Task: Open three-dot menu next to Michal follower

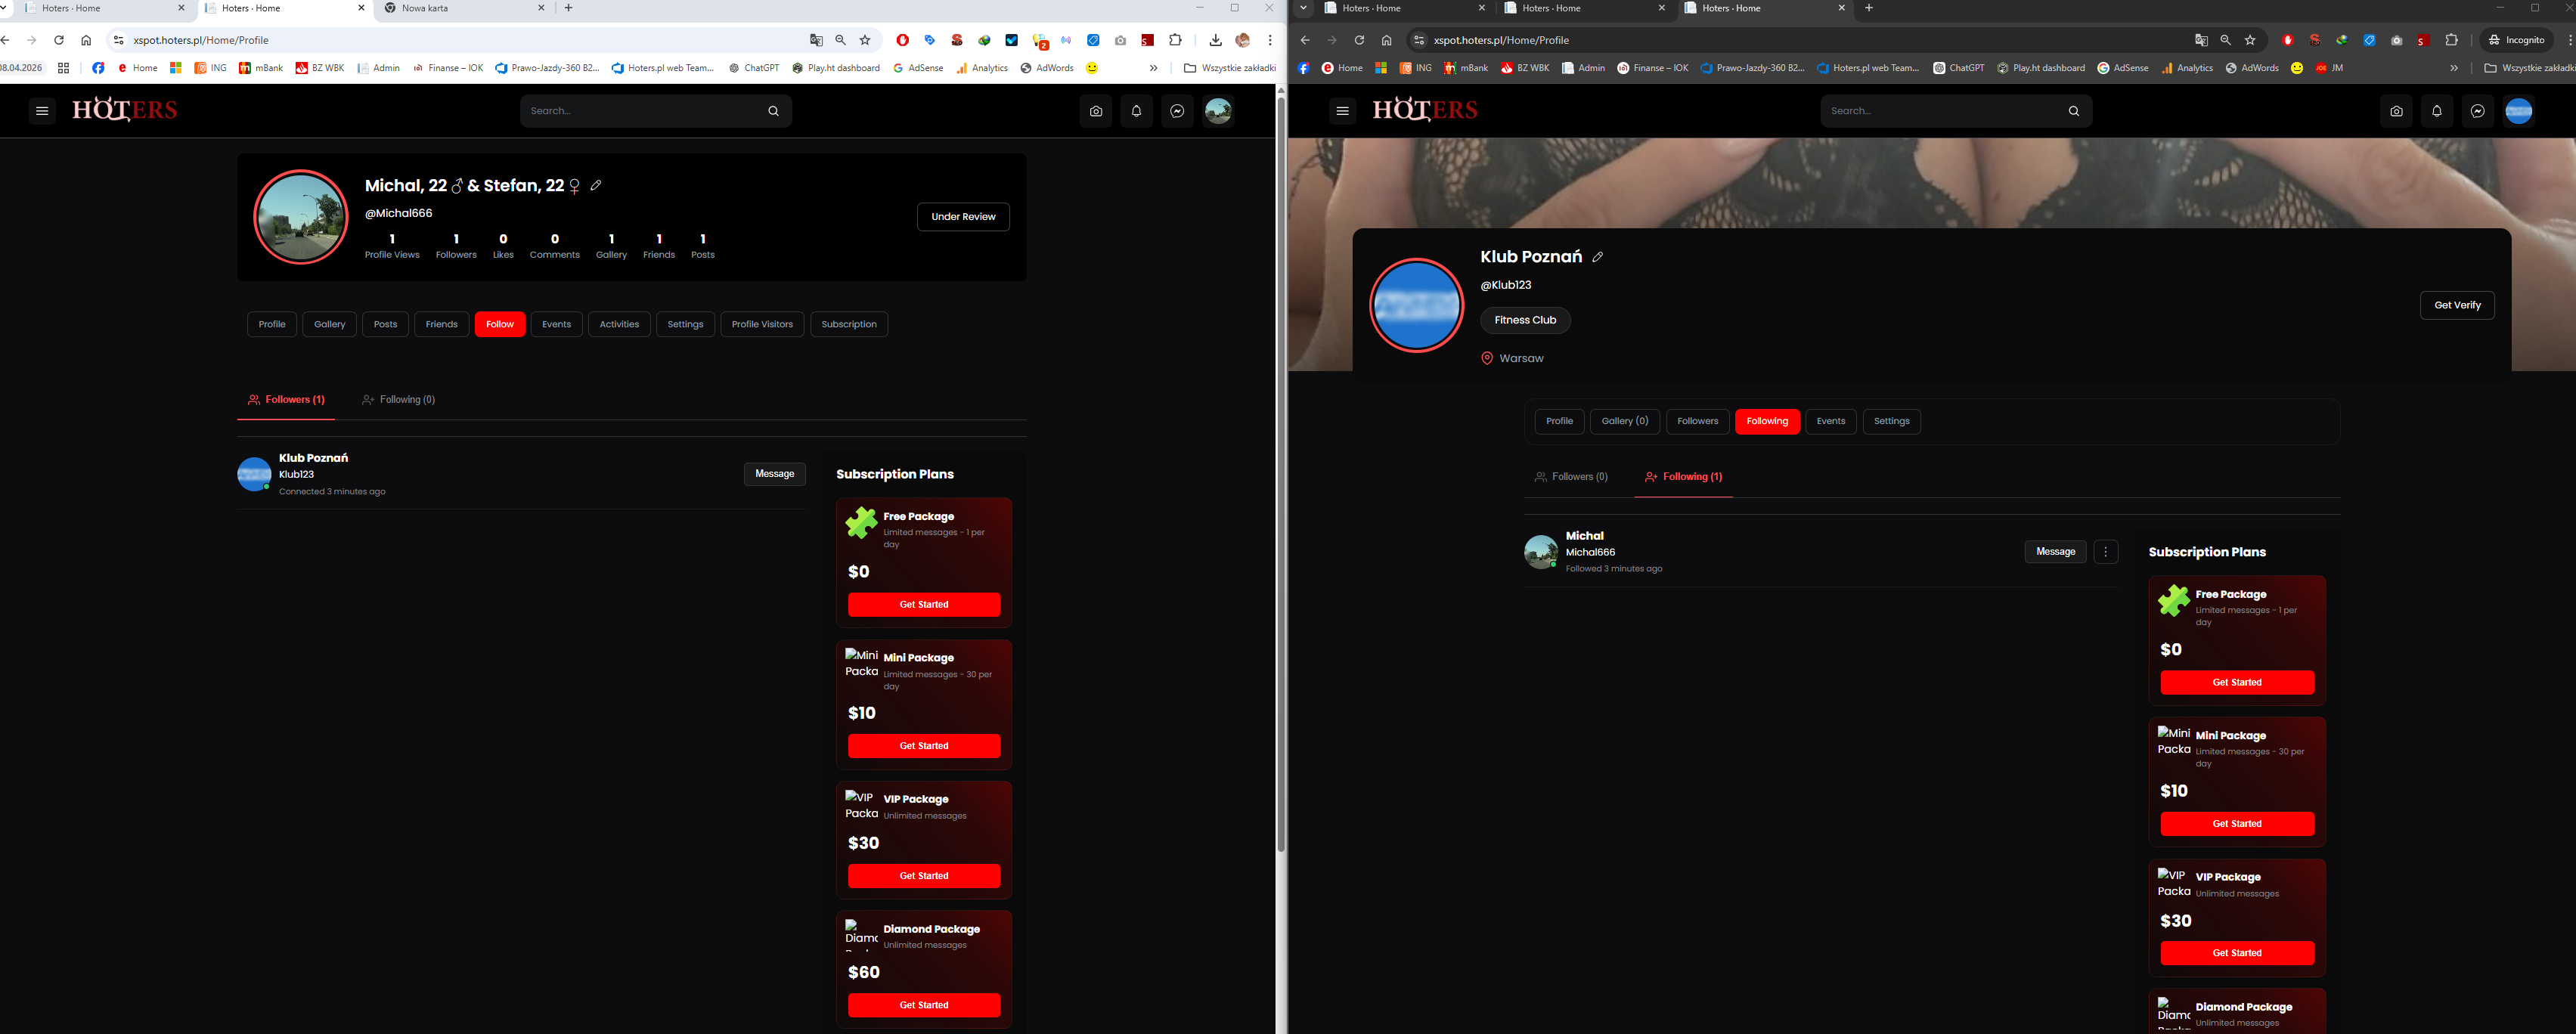Action: click(2106, 552)
